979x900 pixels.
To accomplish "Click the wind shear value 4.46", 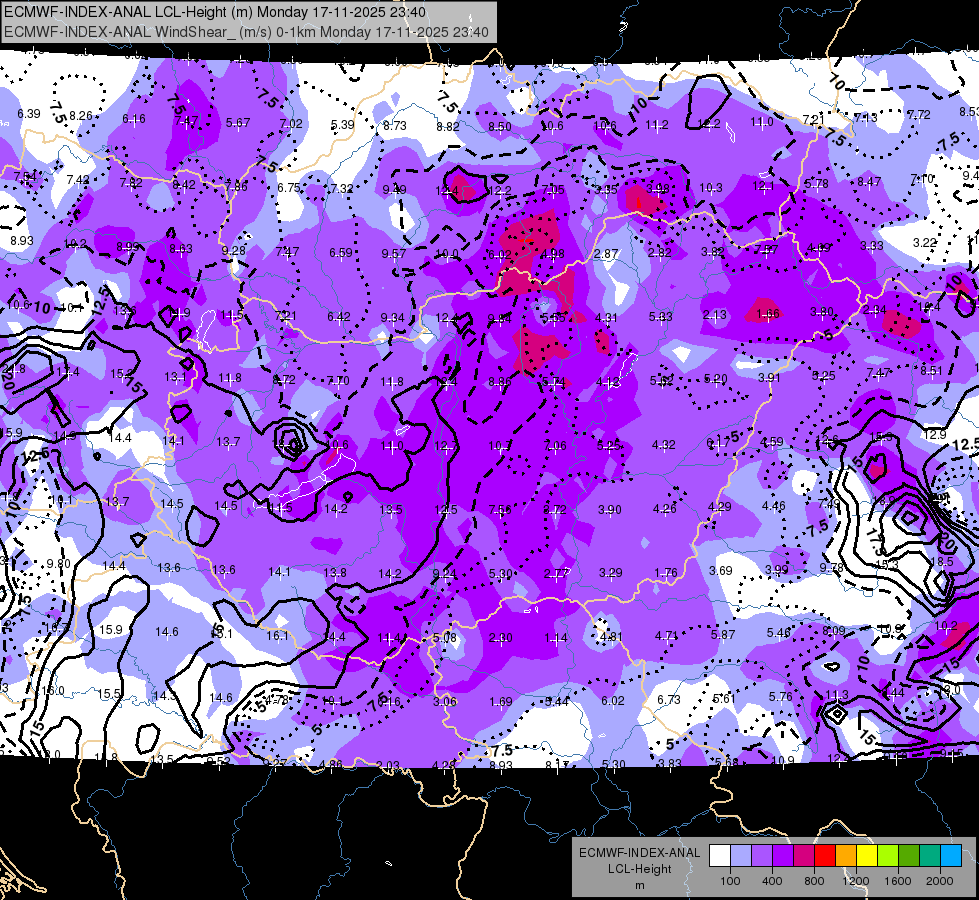I will [774, 506].
